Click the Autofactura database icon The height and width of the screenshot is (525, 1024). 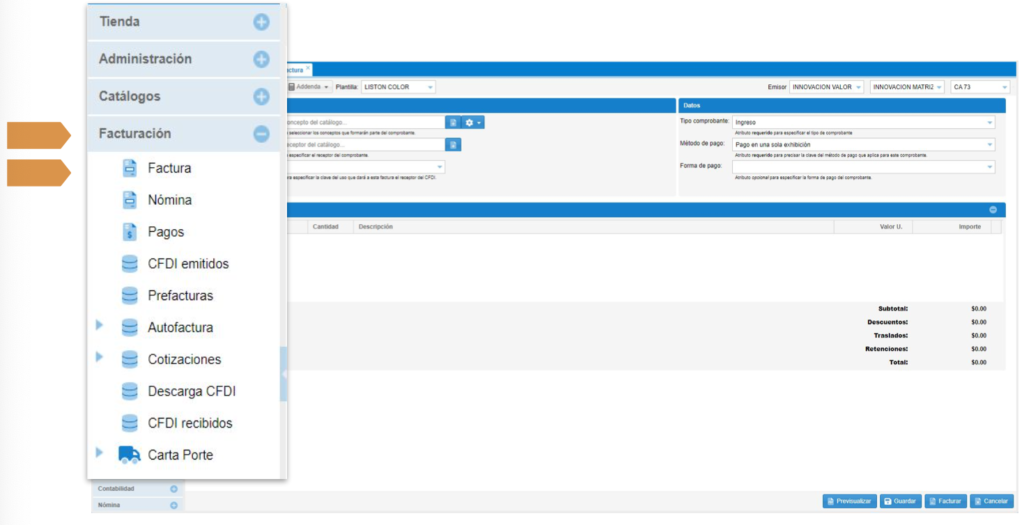[130, 328]
